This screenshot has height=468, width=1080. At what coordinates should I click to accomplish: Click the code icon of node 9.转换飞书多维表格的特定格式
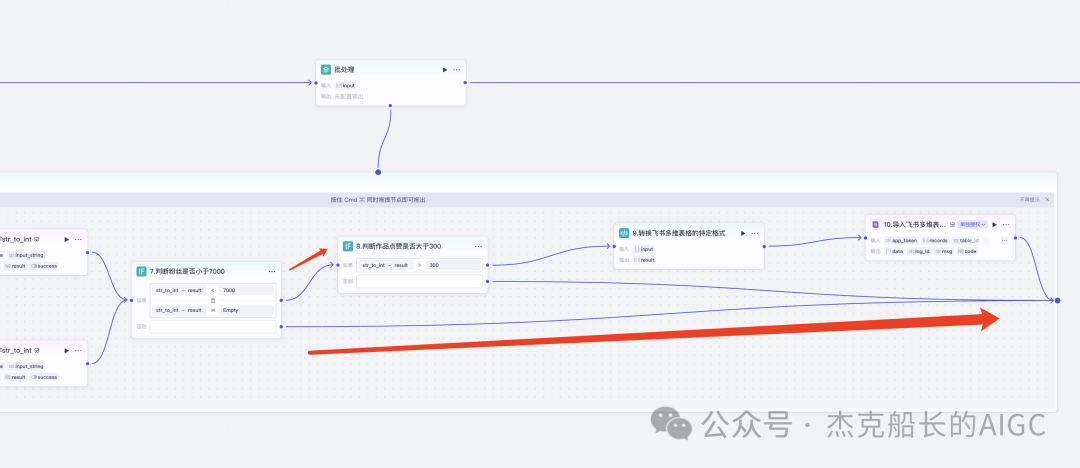tap(624, 233)
